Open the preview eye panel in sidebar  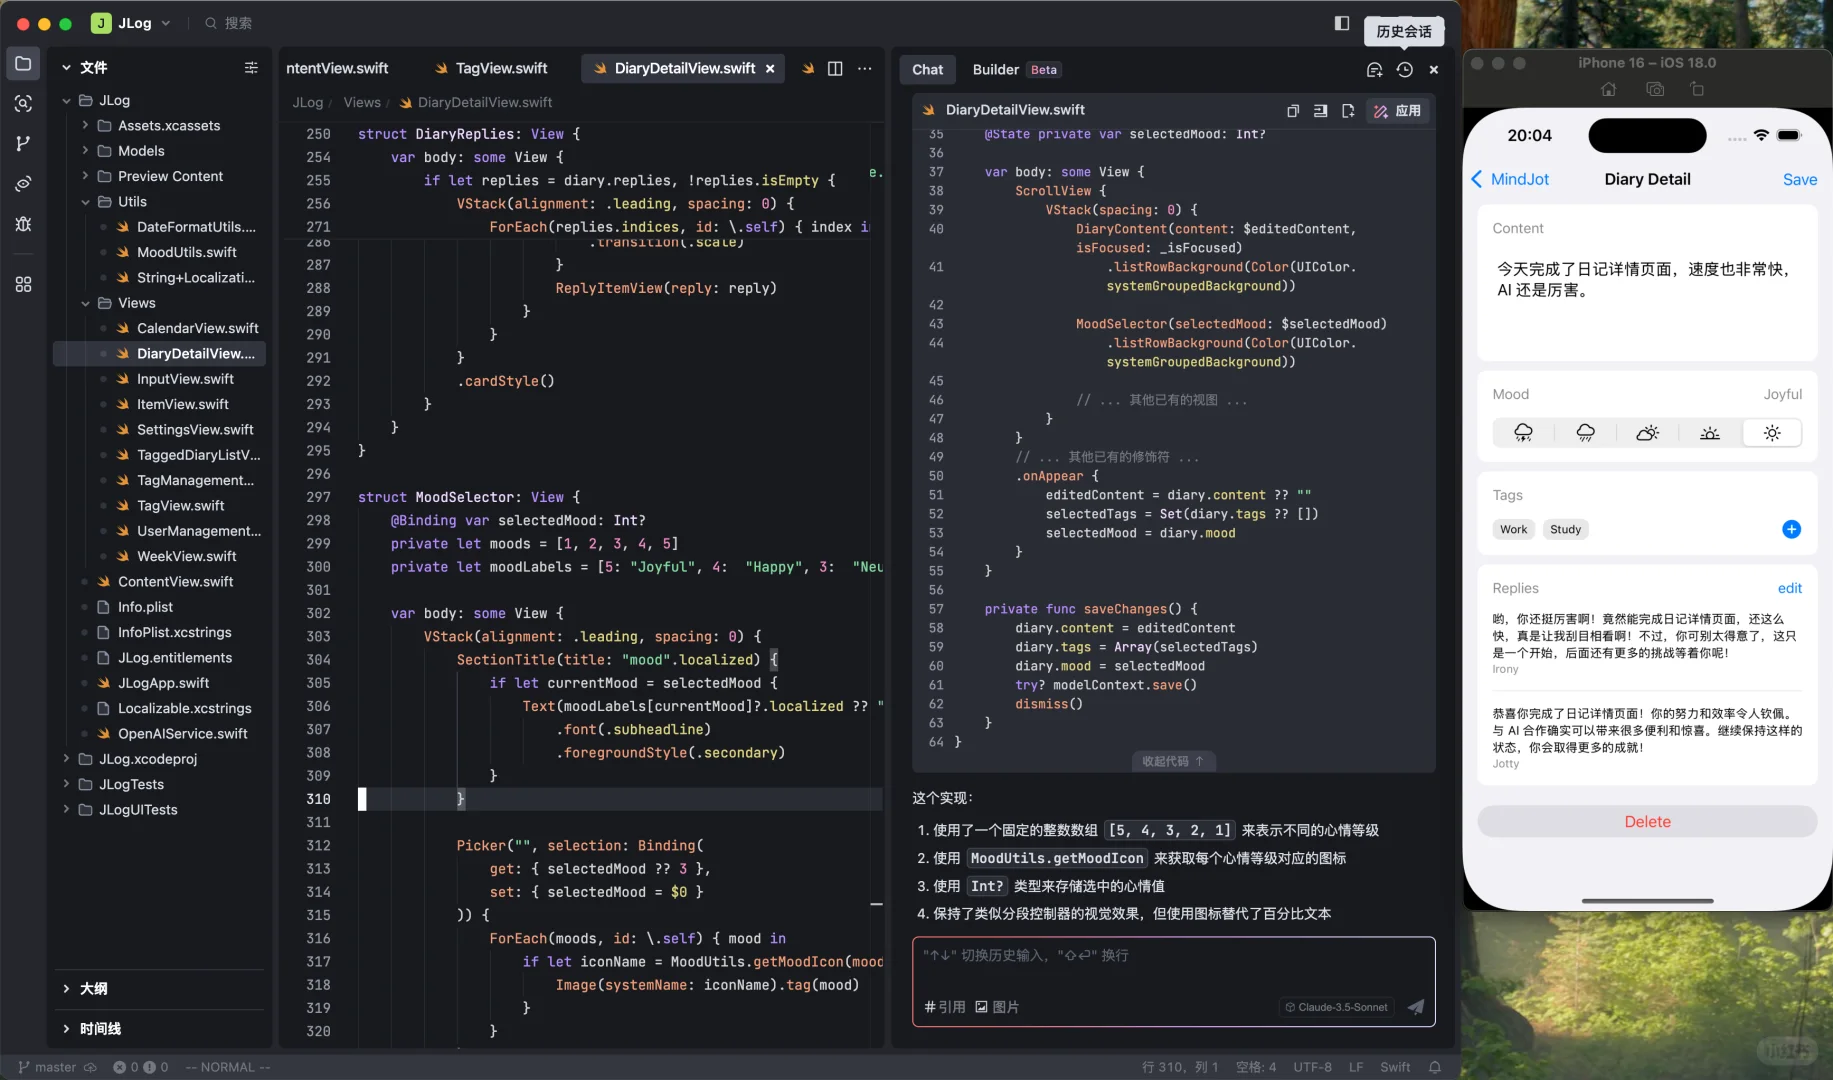[x=23, y=184]
